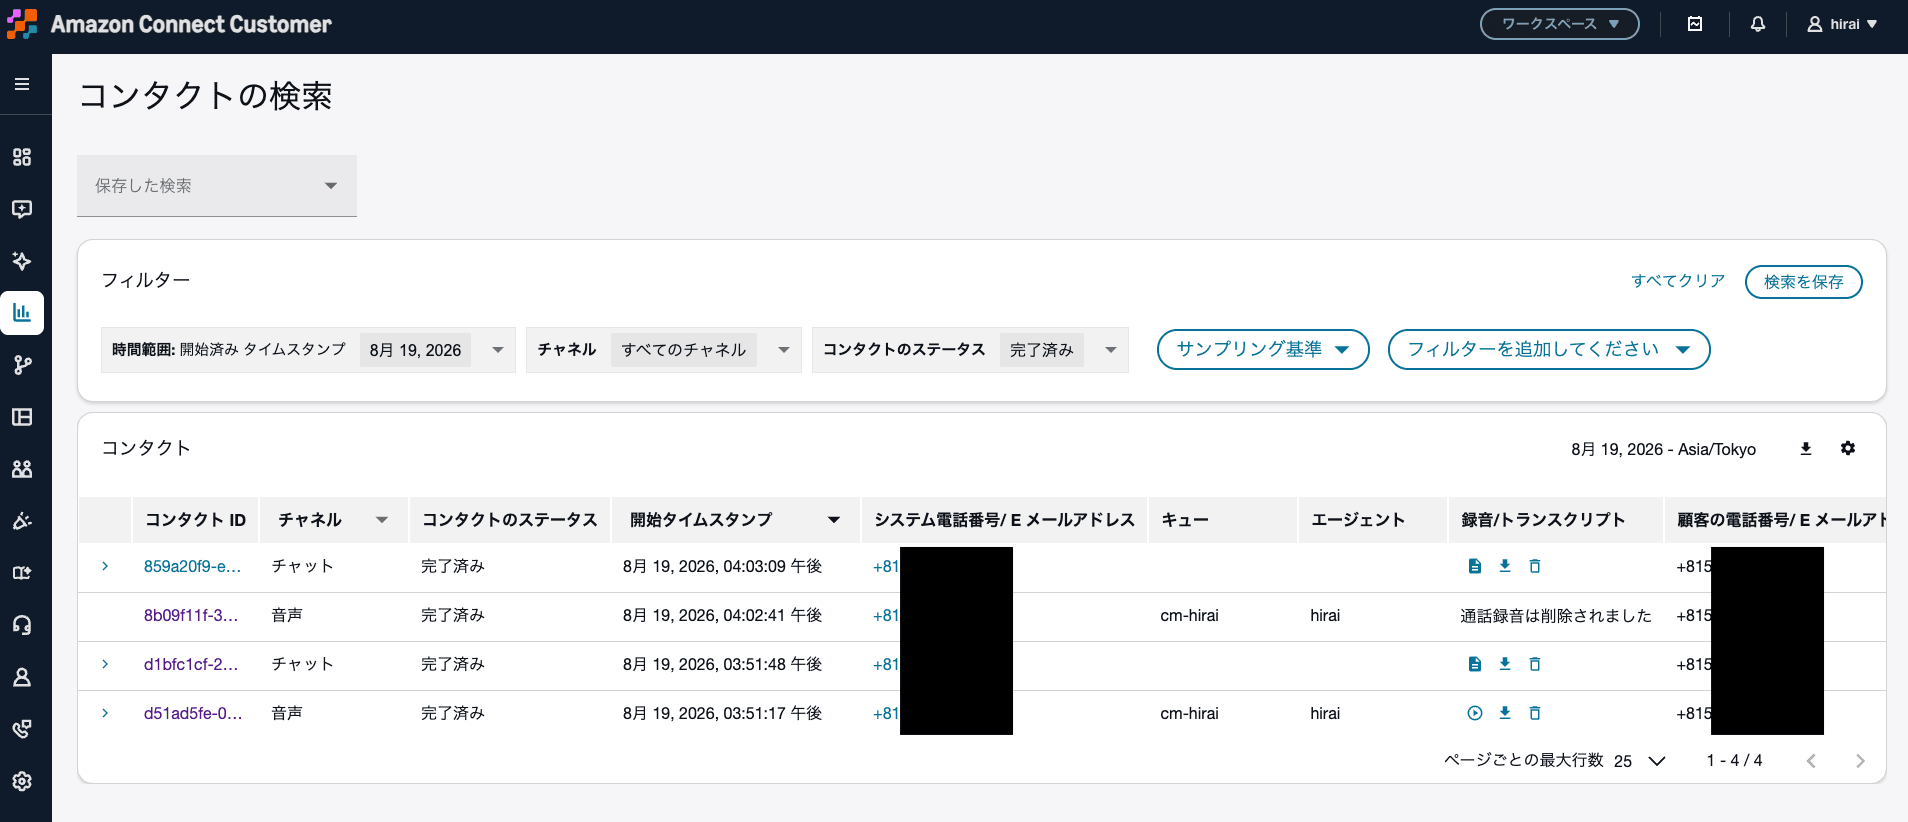Click 04:03:09 timestamp cell
The height and width of the screenshot is (822, 1908).
point(722,566)
